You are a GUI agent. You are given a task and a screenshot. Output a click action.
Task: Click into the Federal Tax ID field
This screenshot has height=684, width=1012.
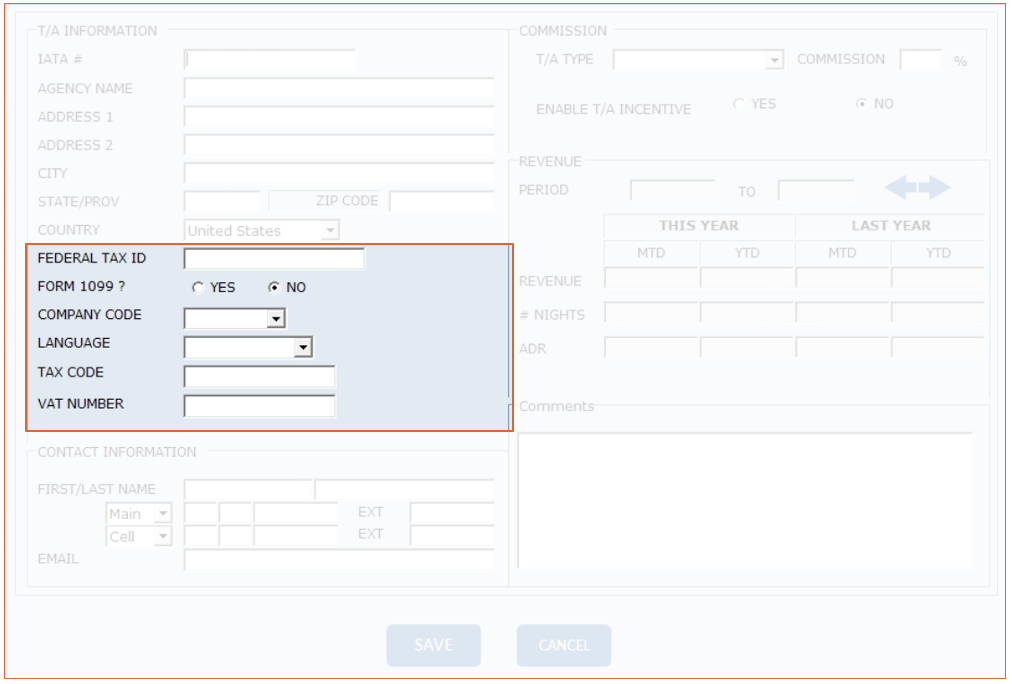tap(274, 260)
